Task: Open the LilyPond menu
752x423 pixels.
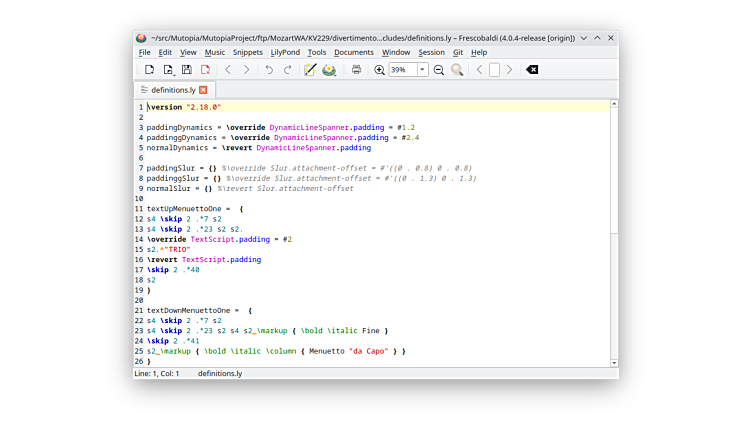Action: click(285, 52)
